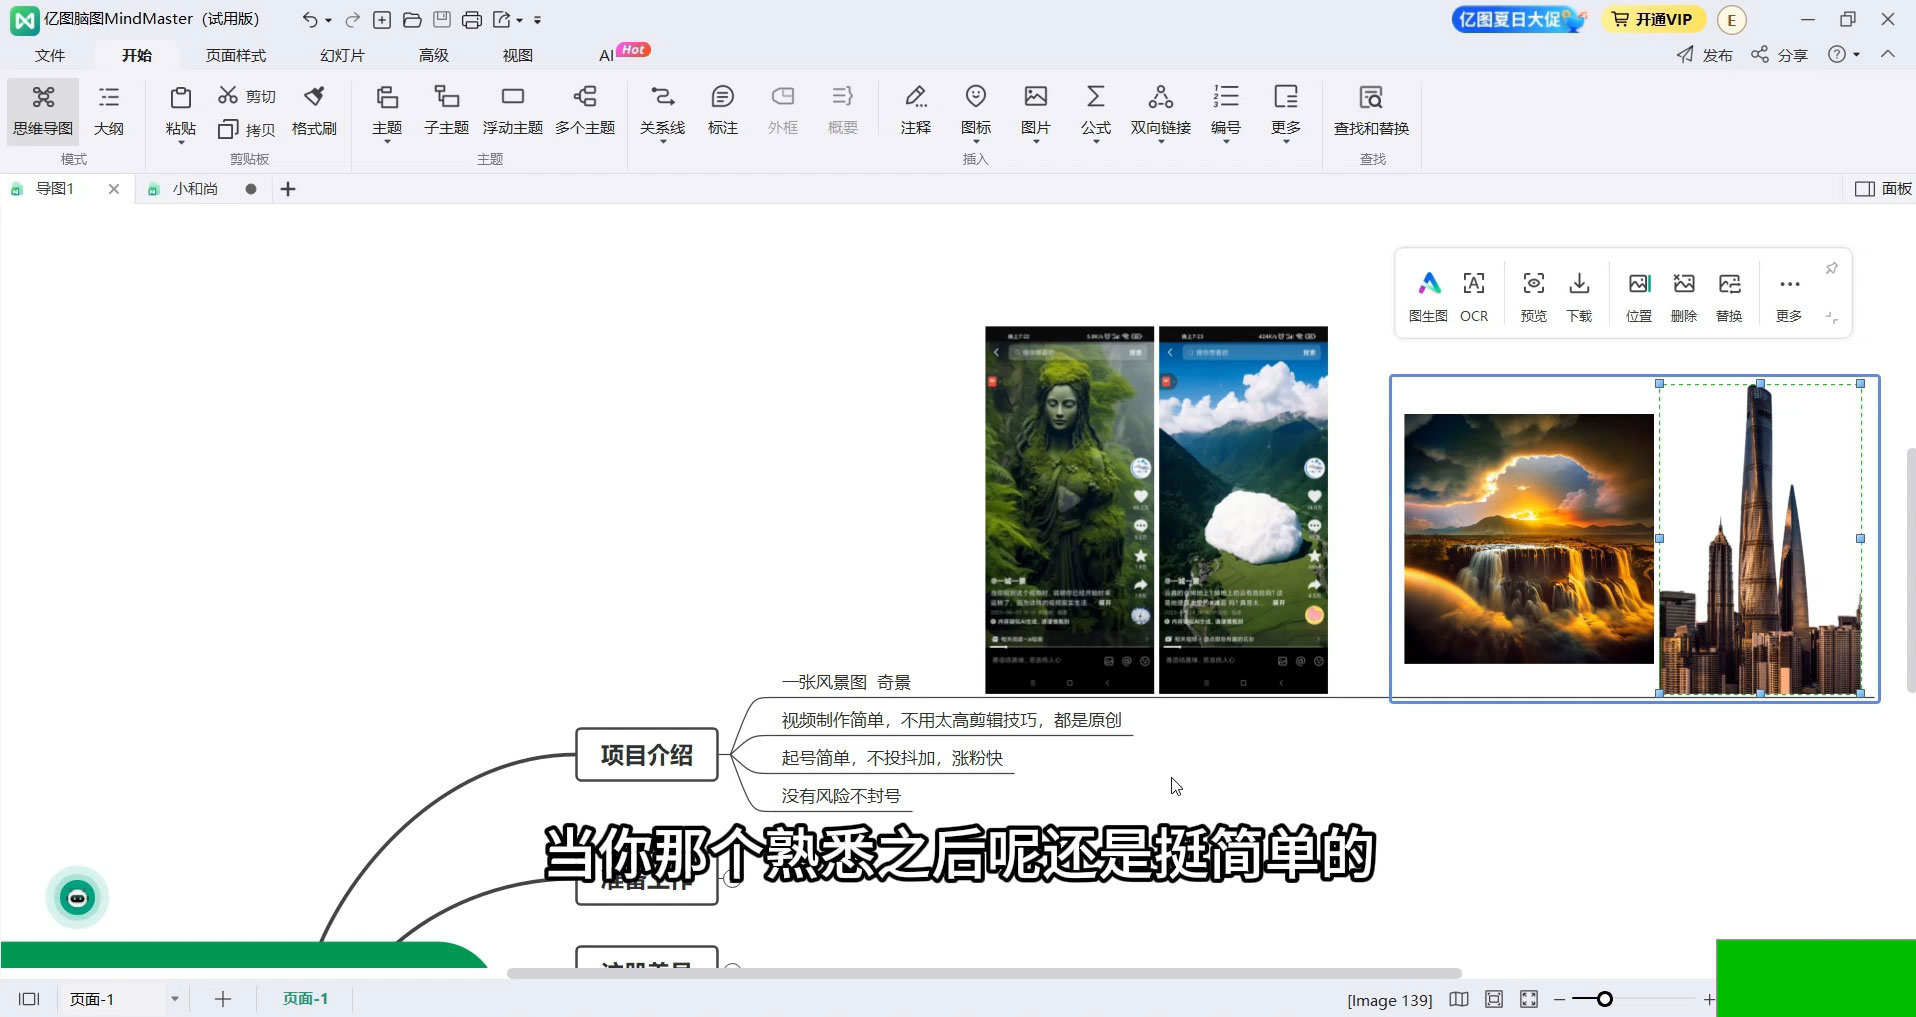Toggle the 面板 side panel
This screenshot has width=1916, height=1017.
pyautogui.click(x=1883, y=189)
